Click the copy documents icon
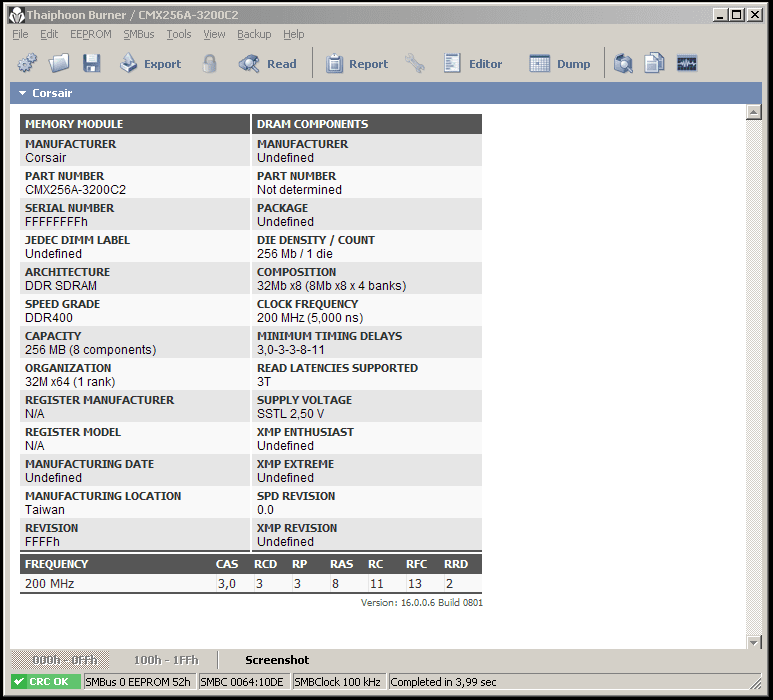 pyautogui.click(x=654, y=64)
